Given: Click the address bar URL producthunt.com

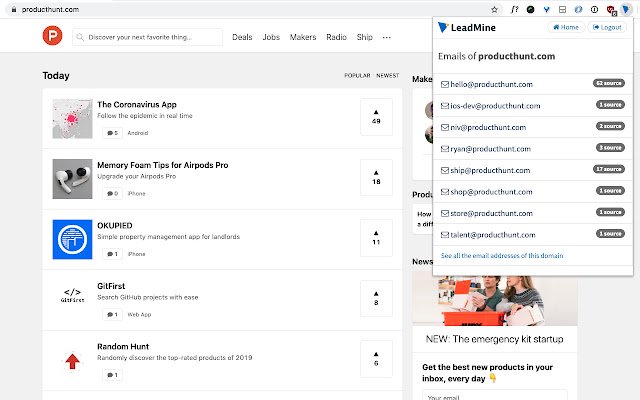Looking at the screenshot, I should click(50, 9).
